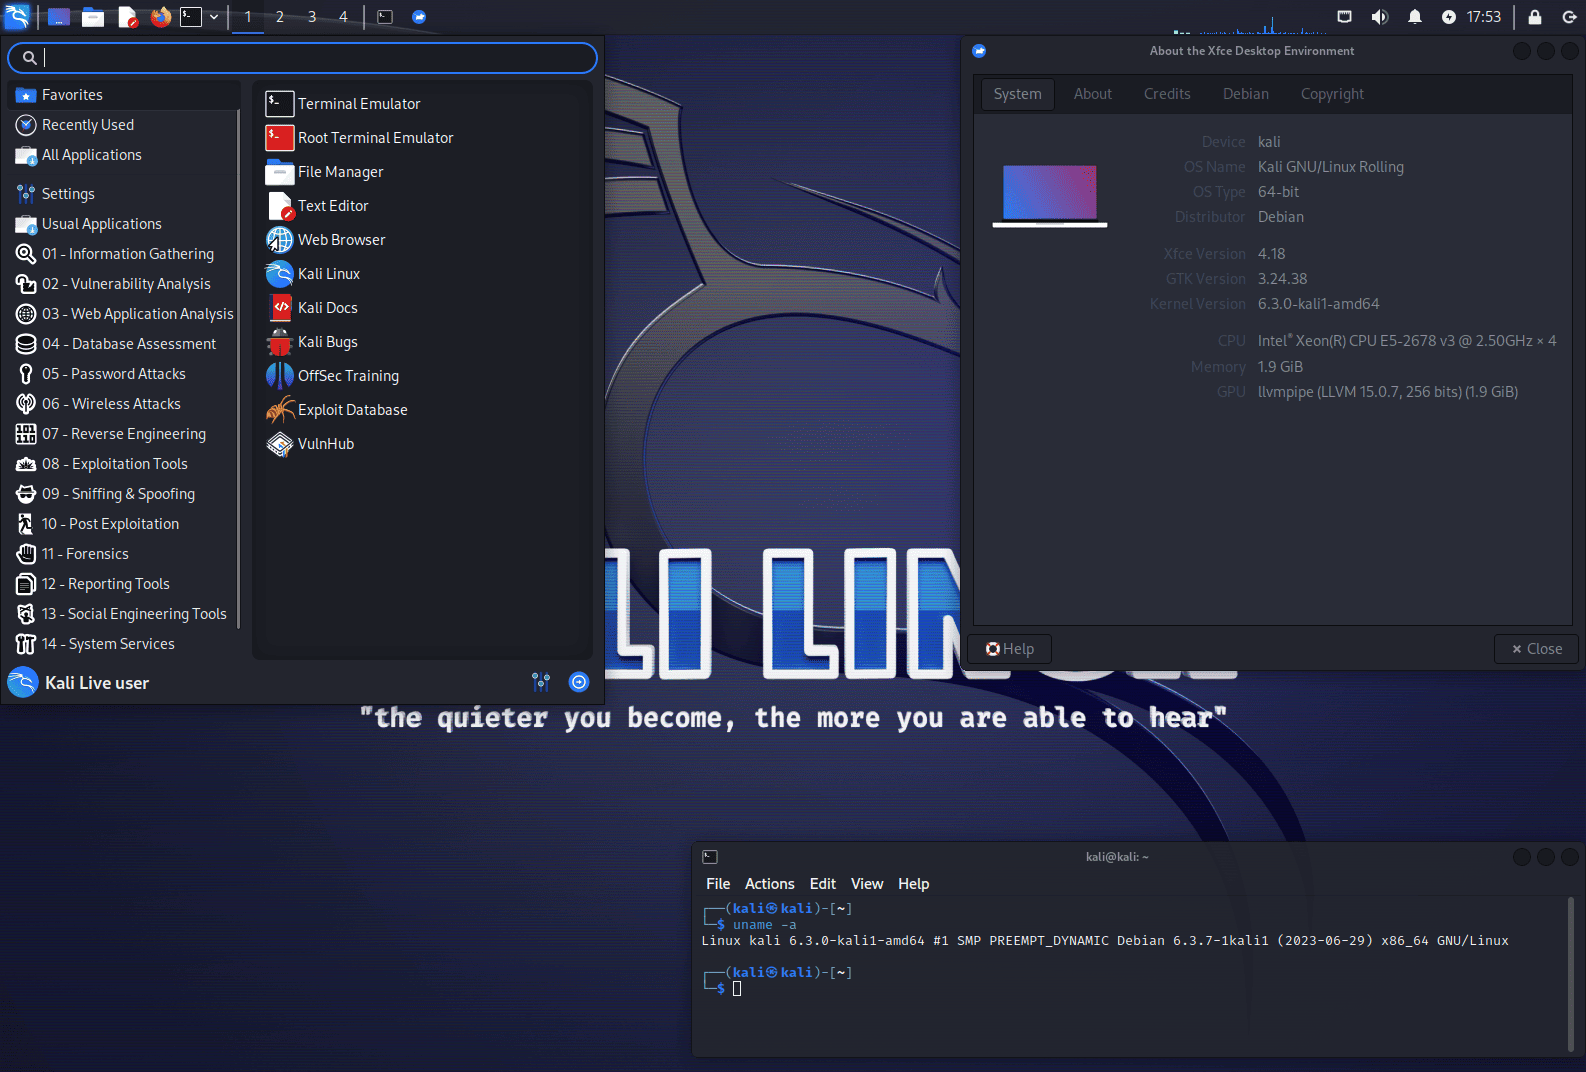Open Text Editor from favorites list

click(422, 206)
